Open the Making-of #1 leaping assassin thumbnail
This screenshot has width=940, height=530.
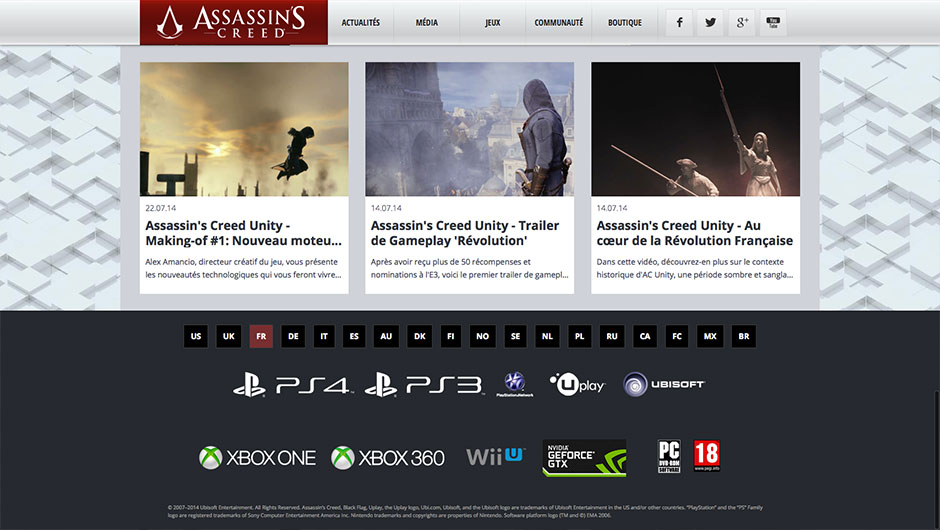tap(244, 129)
